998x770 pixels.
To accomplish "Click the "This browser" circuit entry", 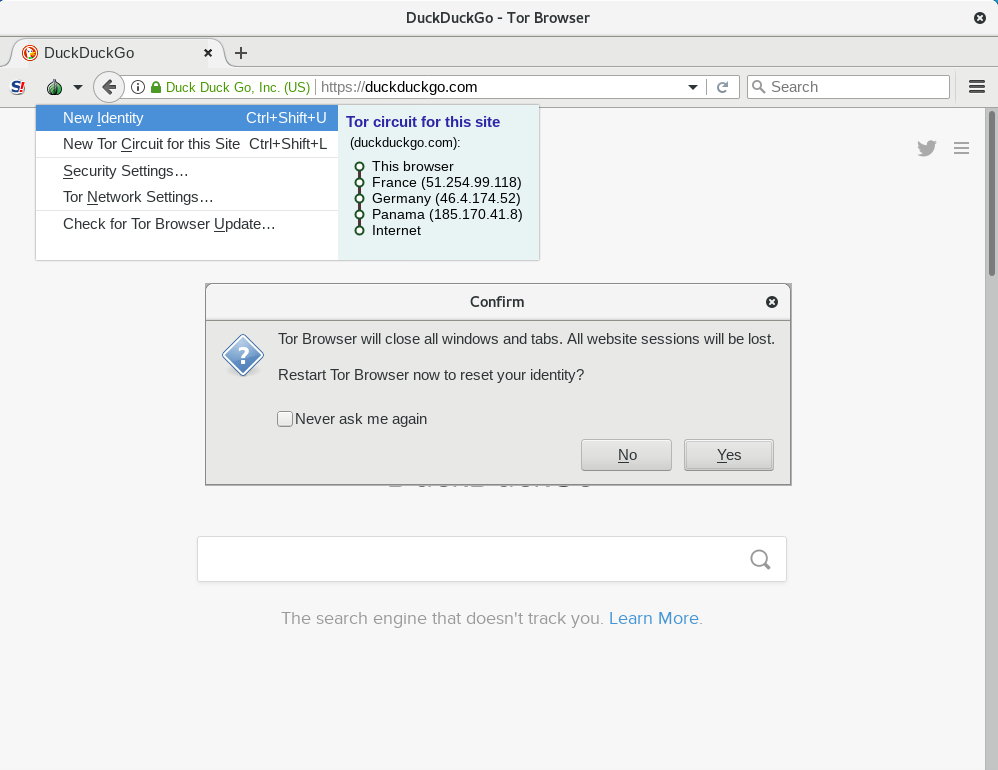I will click(x=412, y=167).
